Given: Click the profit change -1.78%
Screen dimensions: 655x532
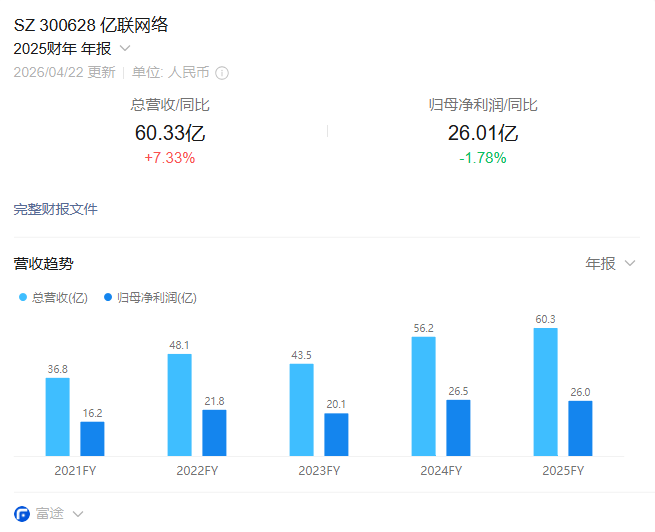Looking at the screenshot, I should pos(483,158).
